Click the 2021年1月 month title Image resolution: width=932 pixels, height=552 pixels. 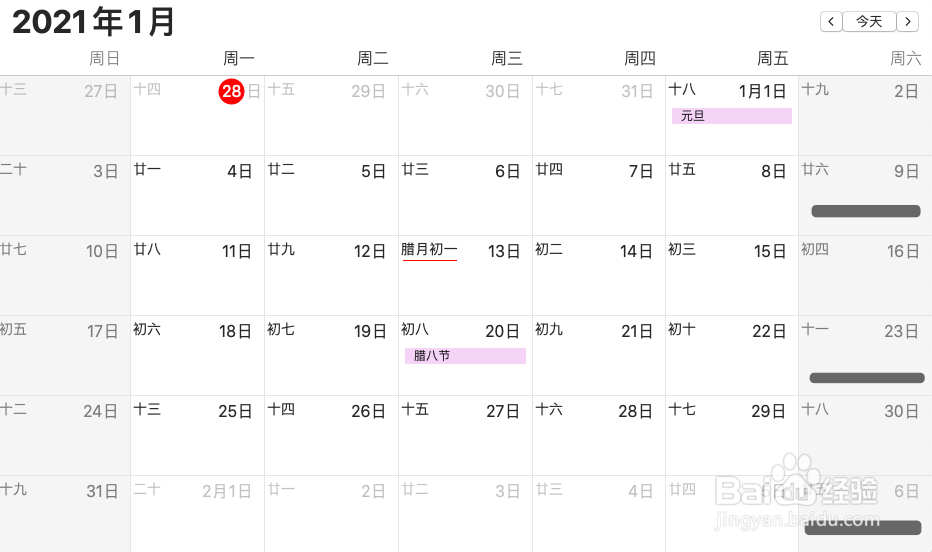[94, 22]
